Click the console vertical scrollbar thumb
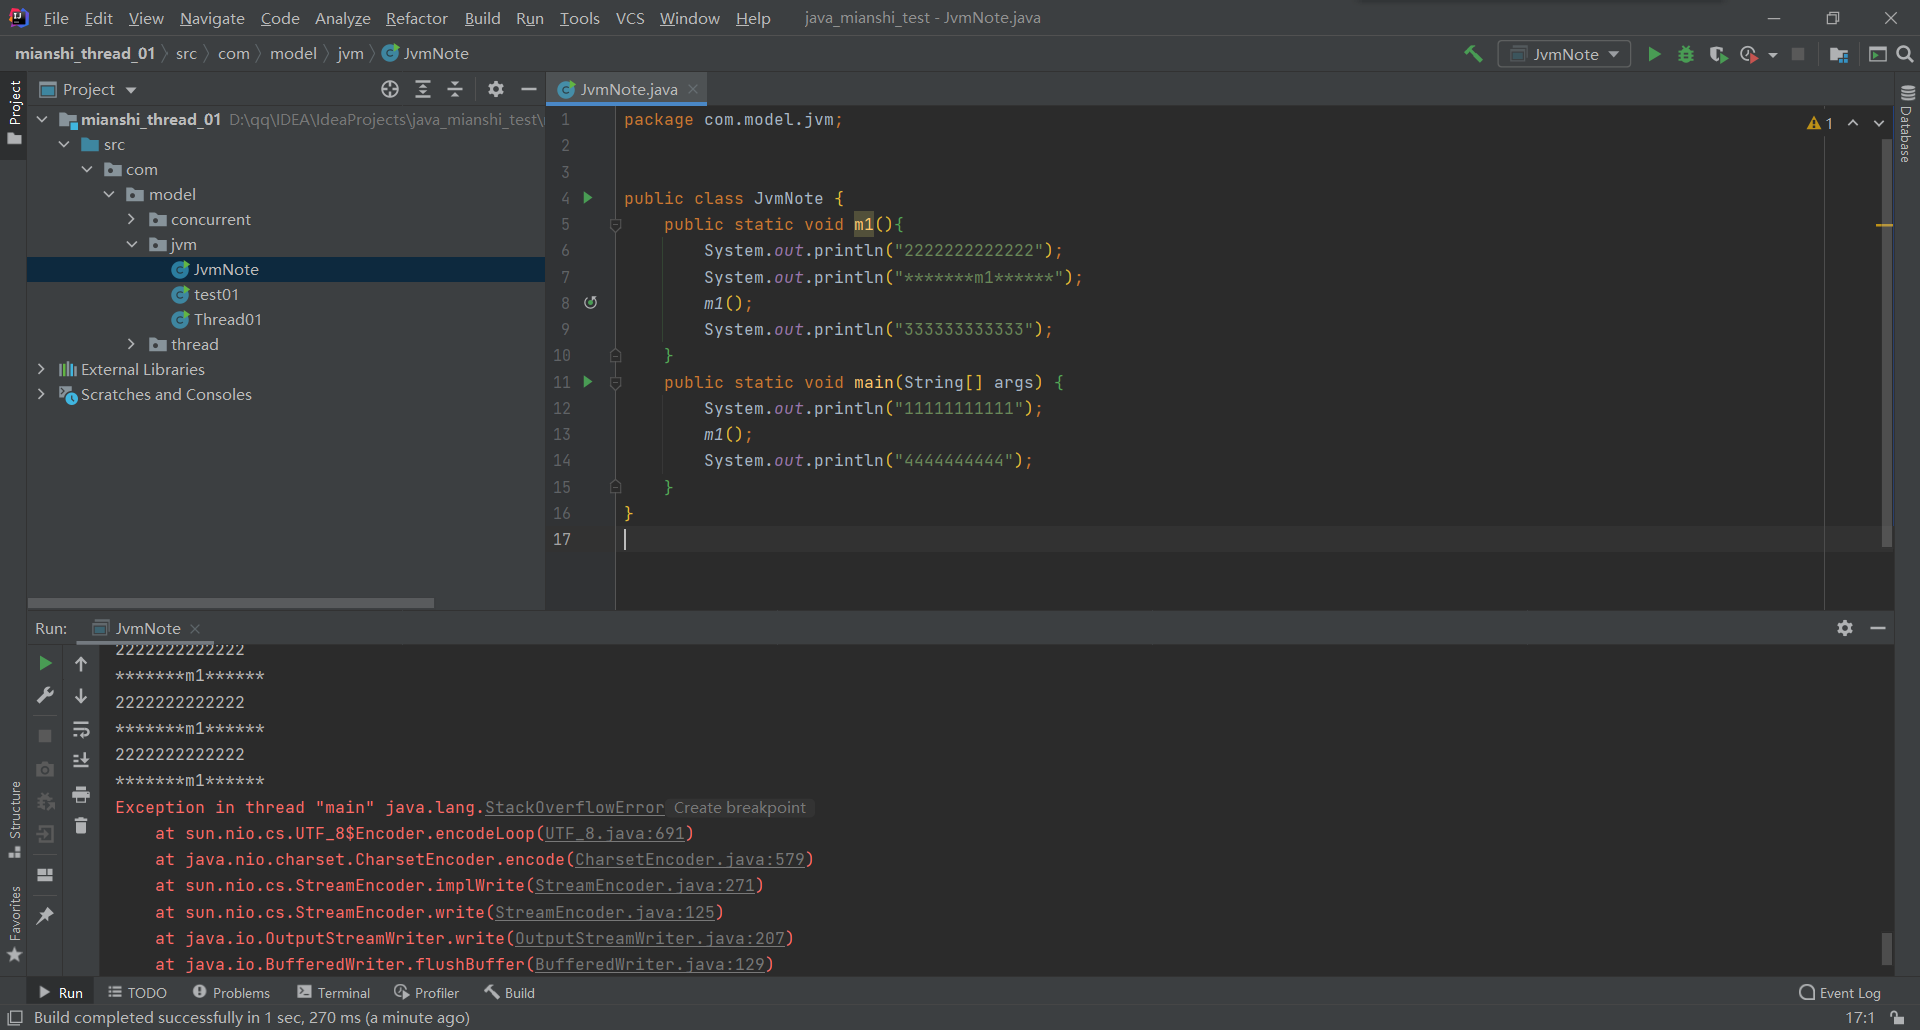 click(1887, 948)
